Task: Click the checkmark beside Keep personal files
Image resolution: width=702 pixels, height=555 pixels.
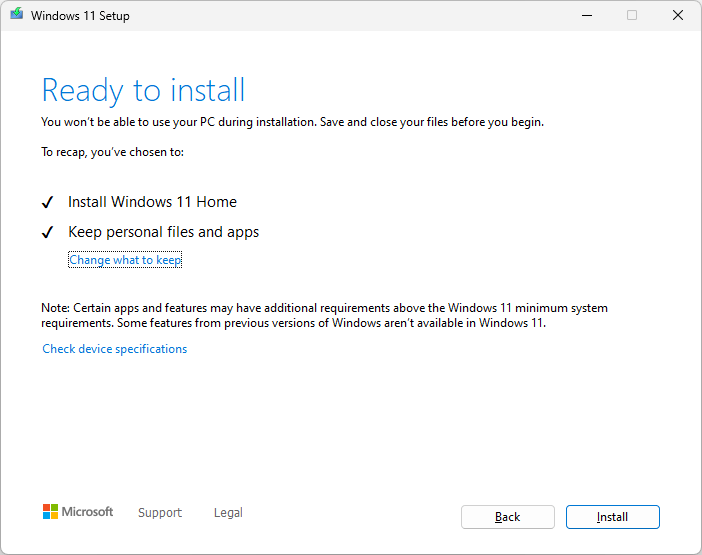Action: coord(47,232)
